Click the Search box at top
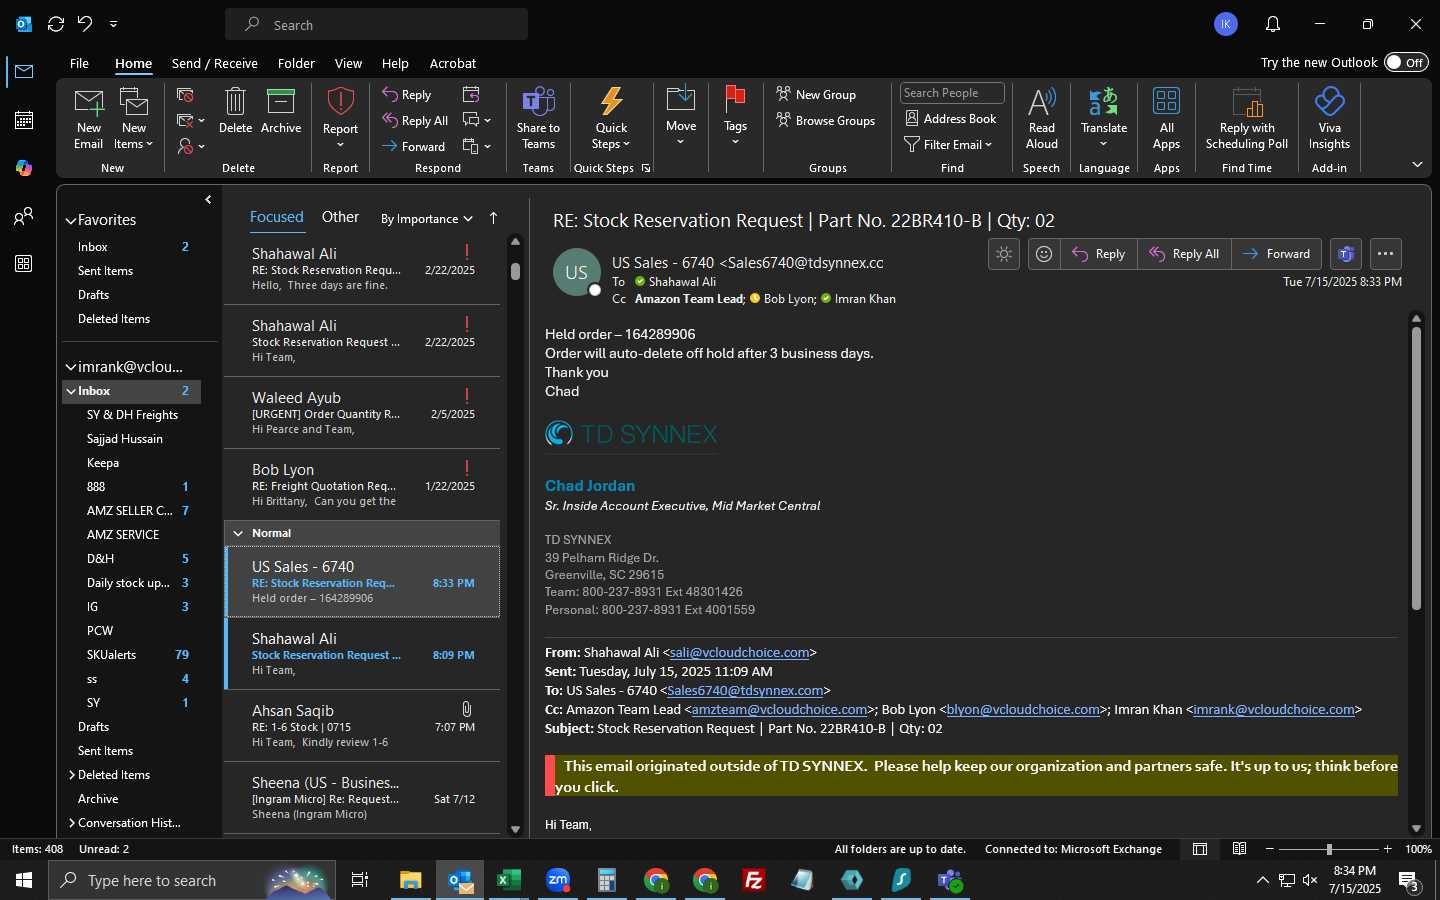The height and width of the screenshot is (900, 1440). coord(376,24)
